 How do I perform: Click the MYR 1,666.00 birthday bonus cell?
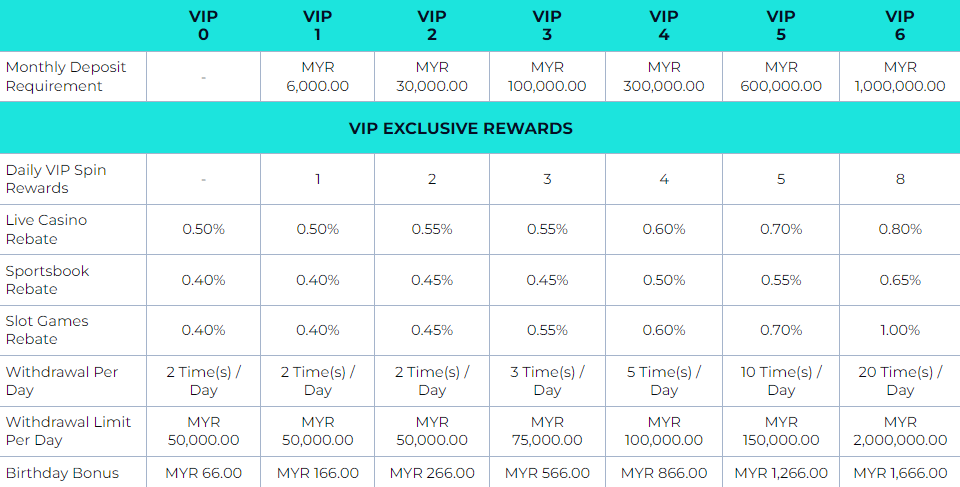[x=900, y=473]
